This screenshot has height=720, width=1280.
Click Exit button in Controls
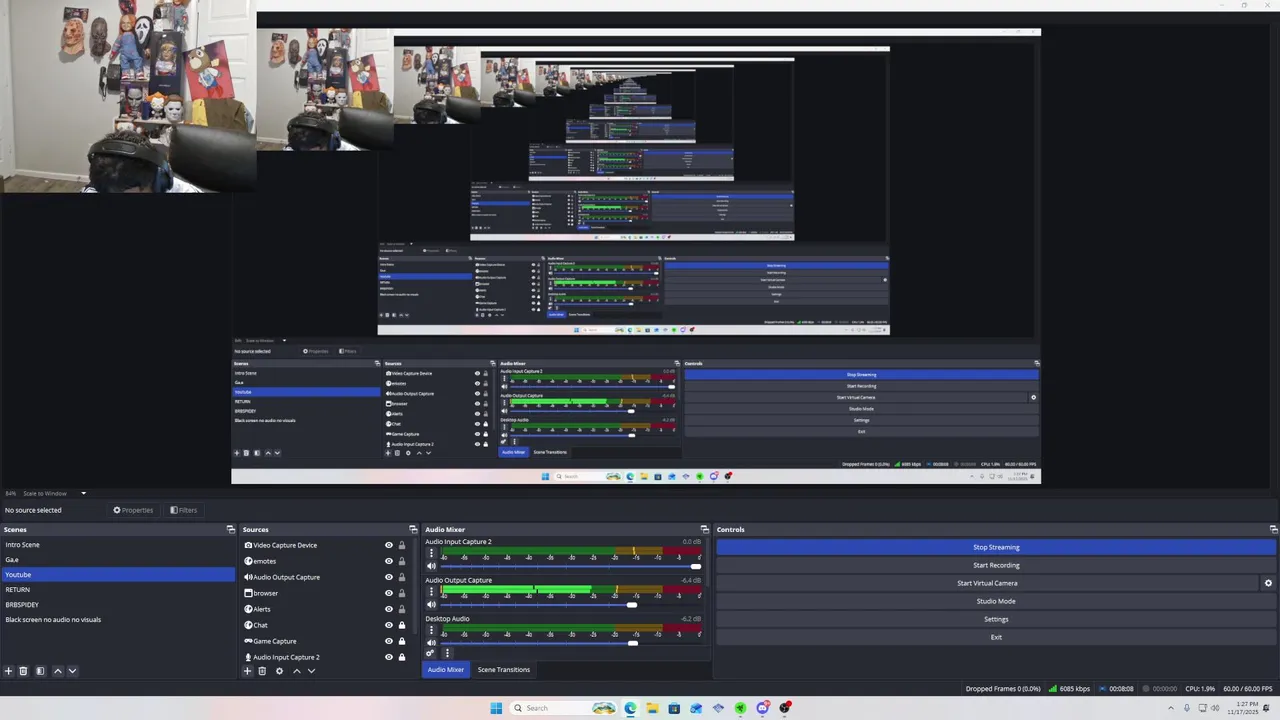996,637
